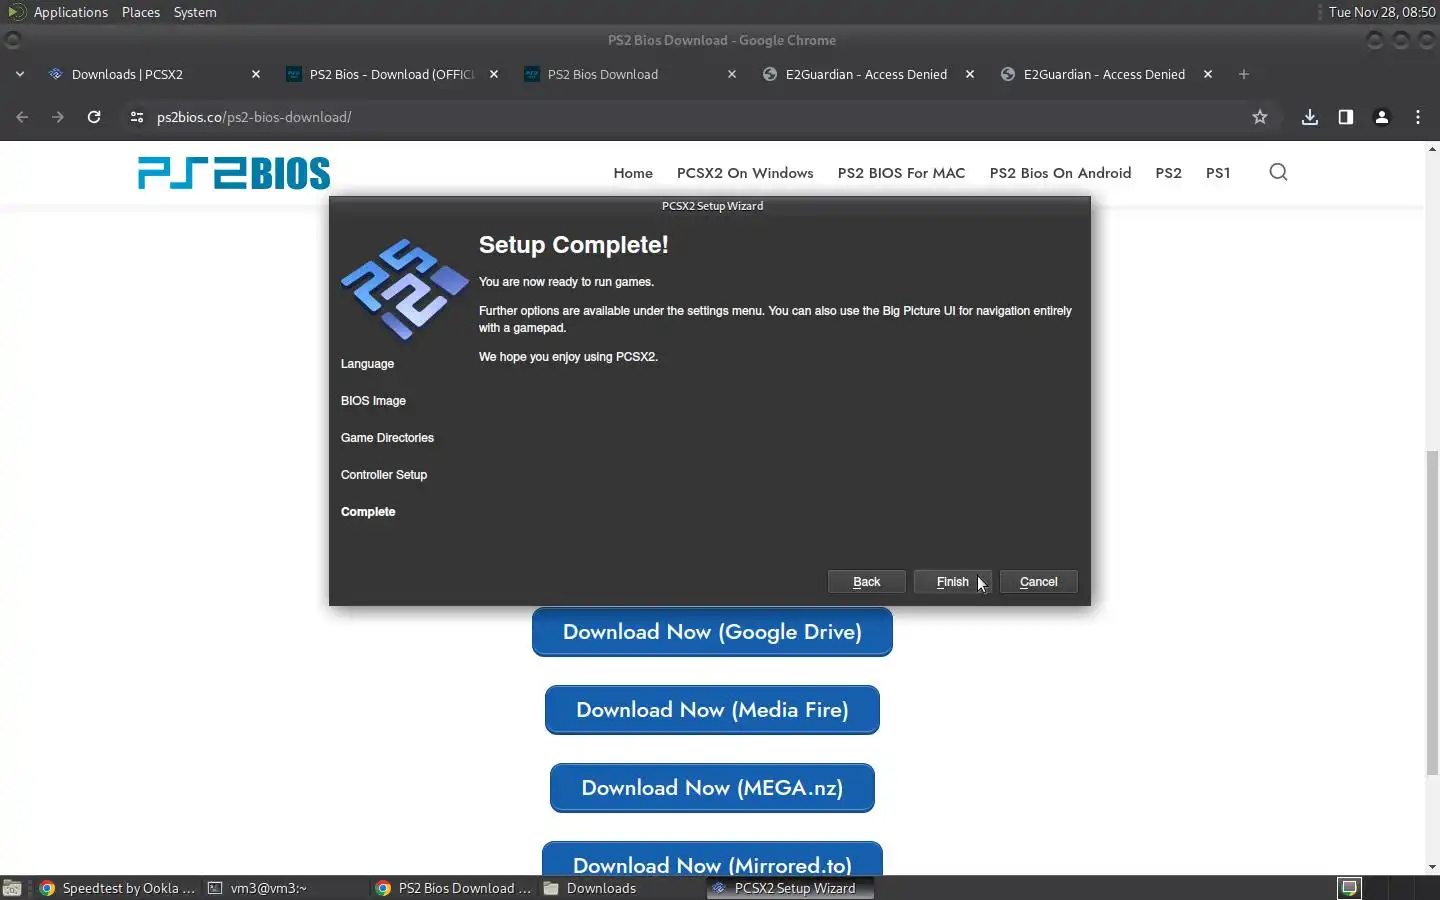This screenshot has width=1440, height=900.
Task: Click Chrome's back navigation arrow
Action: tap(22, 117)
